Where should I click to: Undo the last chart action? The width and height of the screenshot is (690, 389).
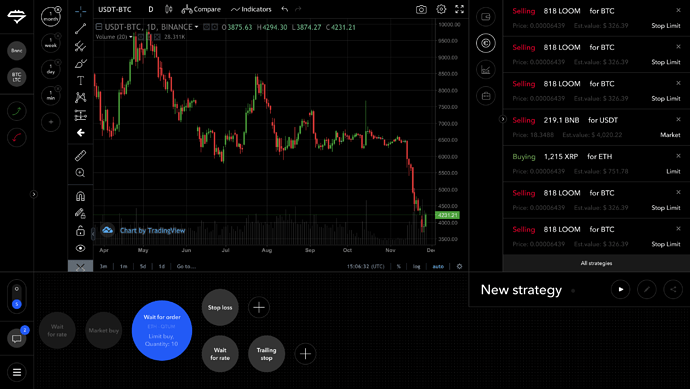285,9
